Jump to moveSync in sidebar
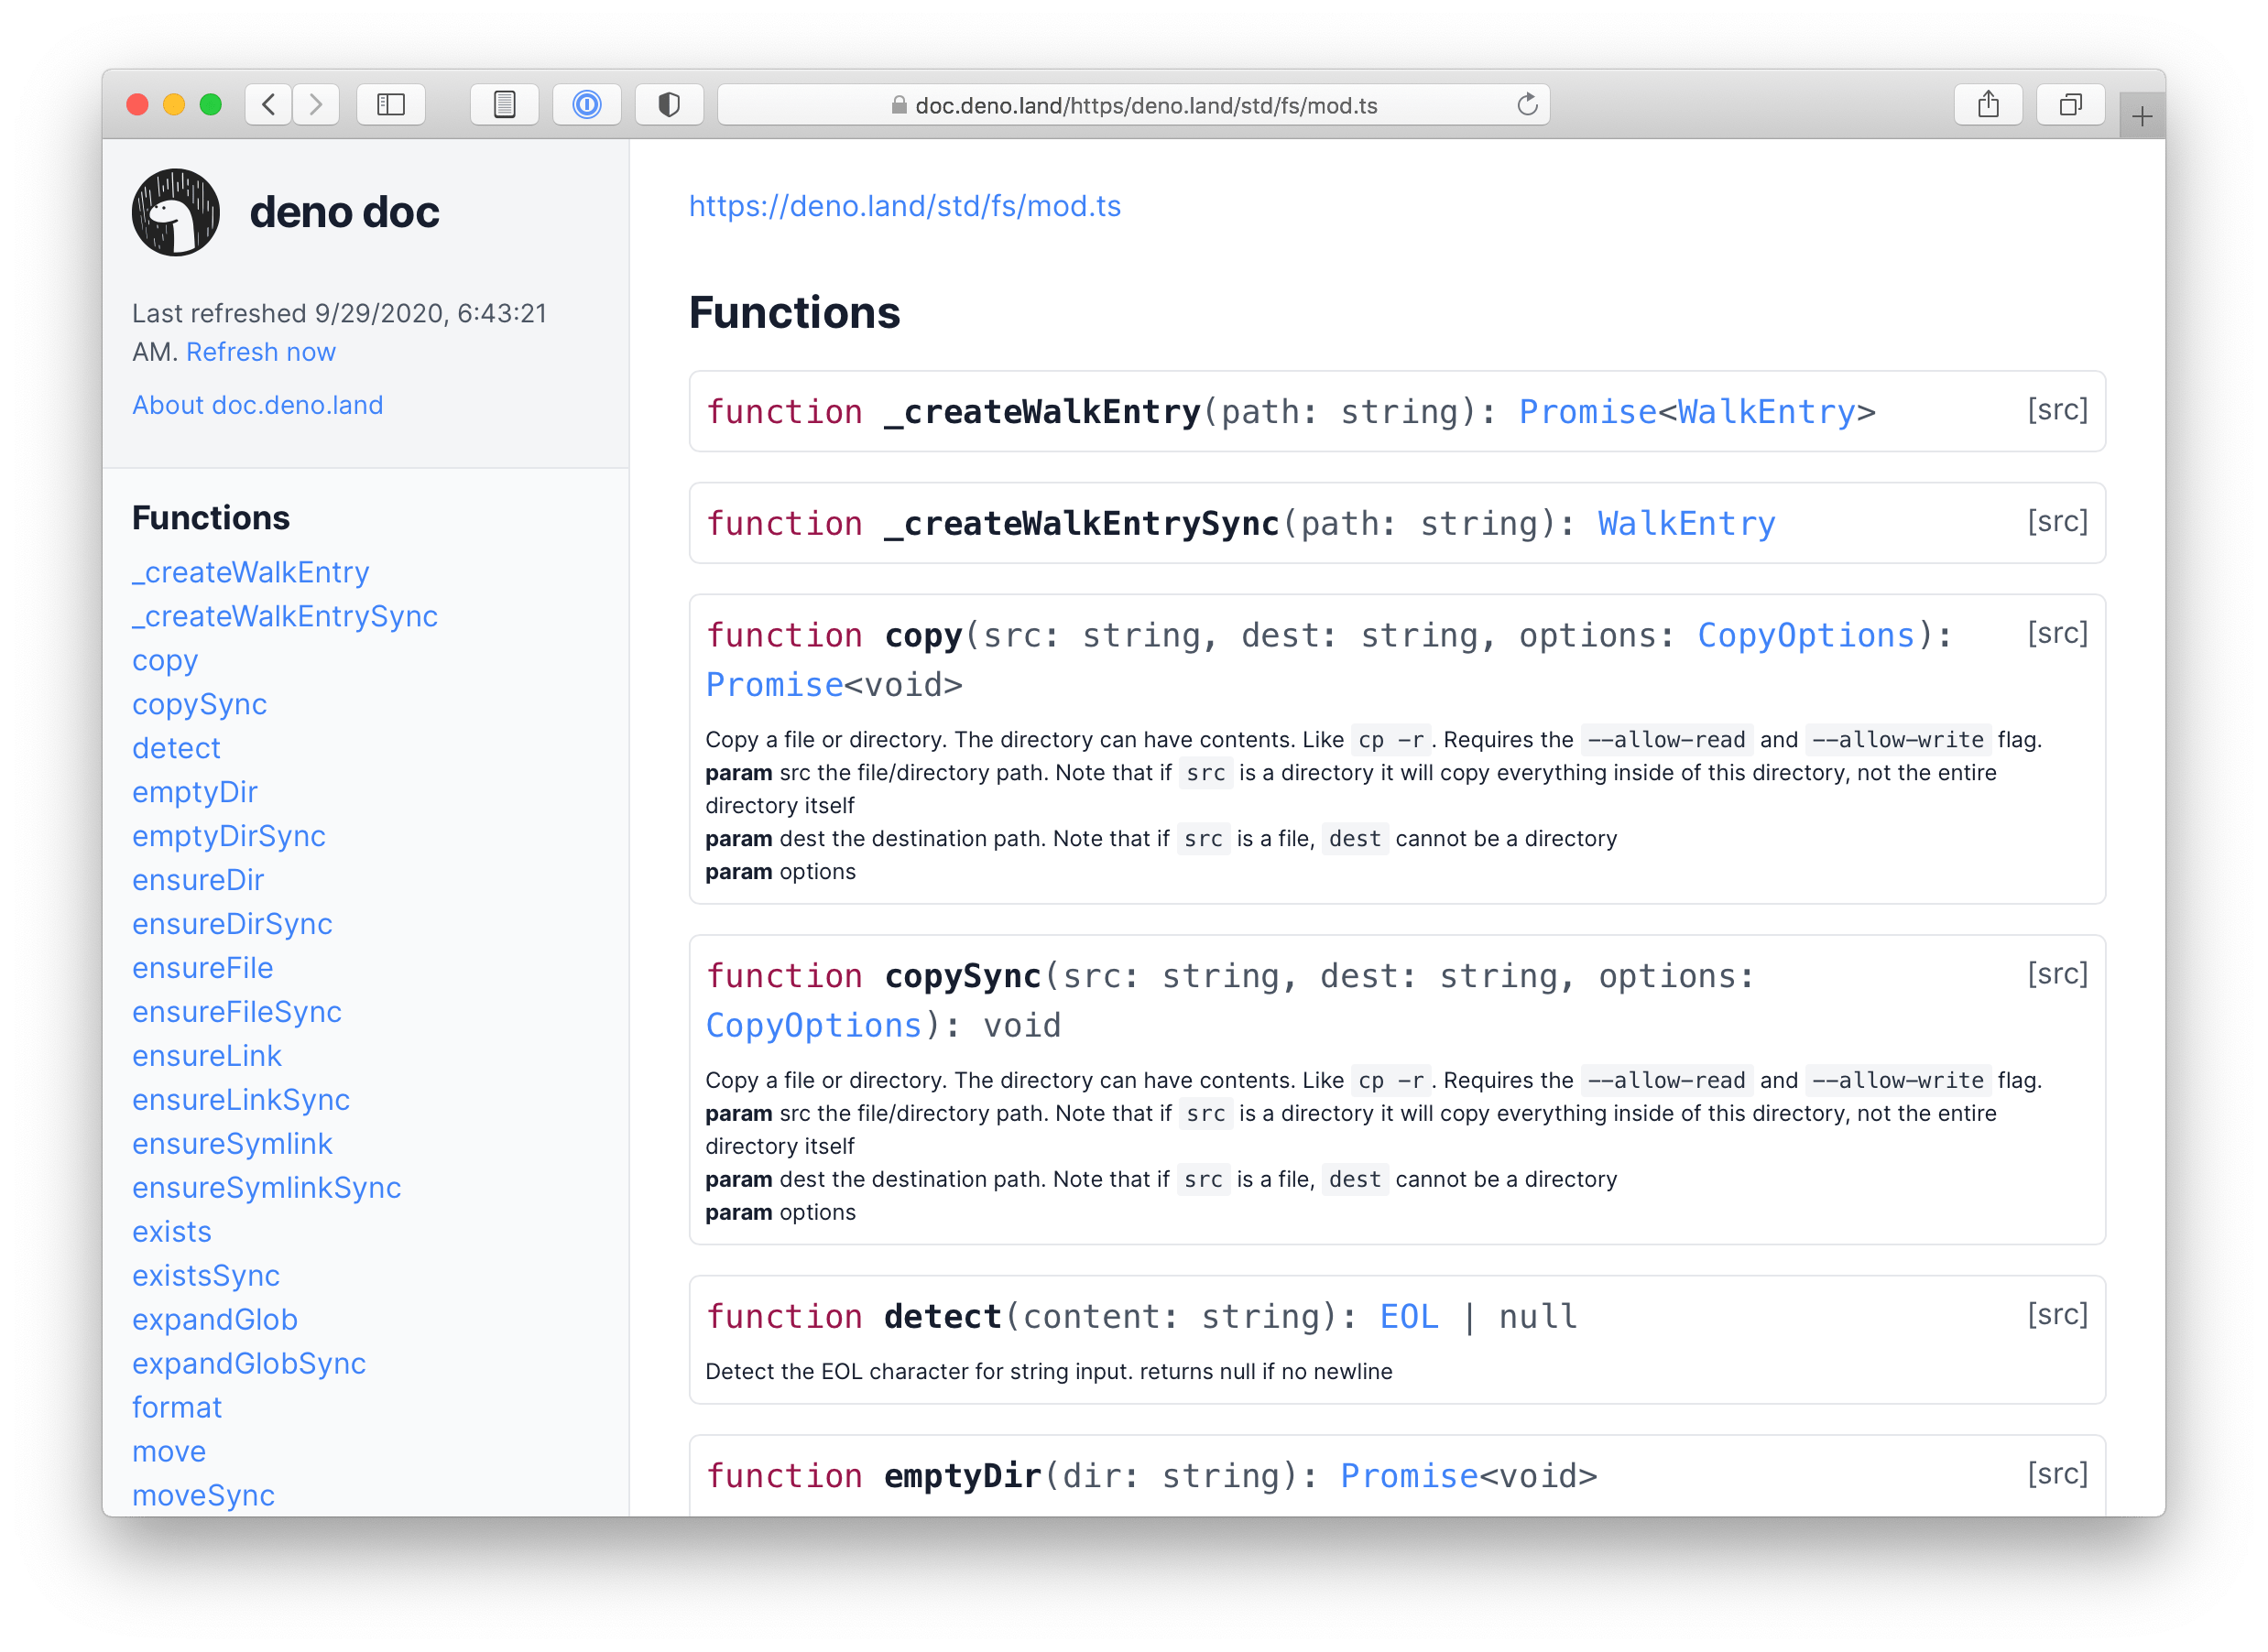This screenshot has width=2268, height=1652. (203, 1496)
